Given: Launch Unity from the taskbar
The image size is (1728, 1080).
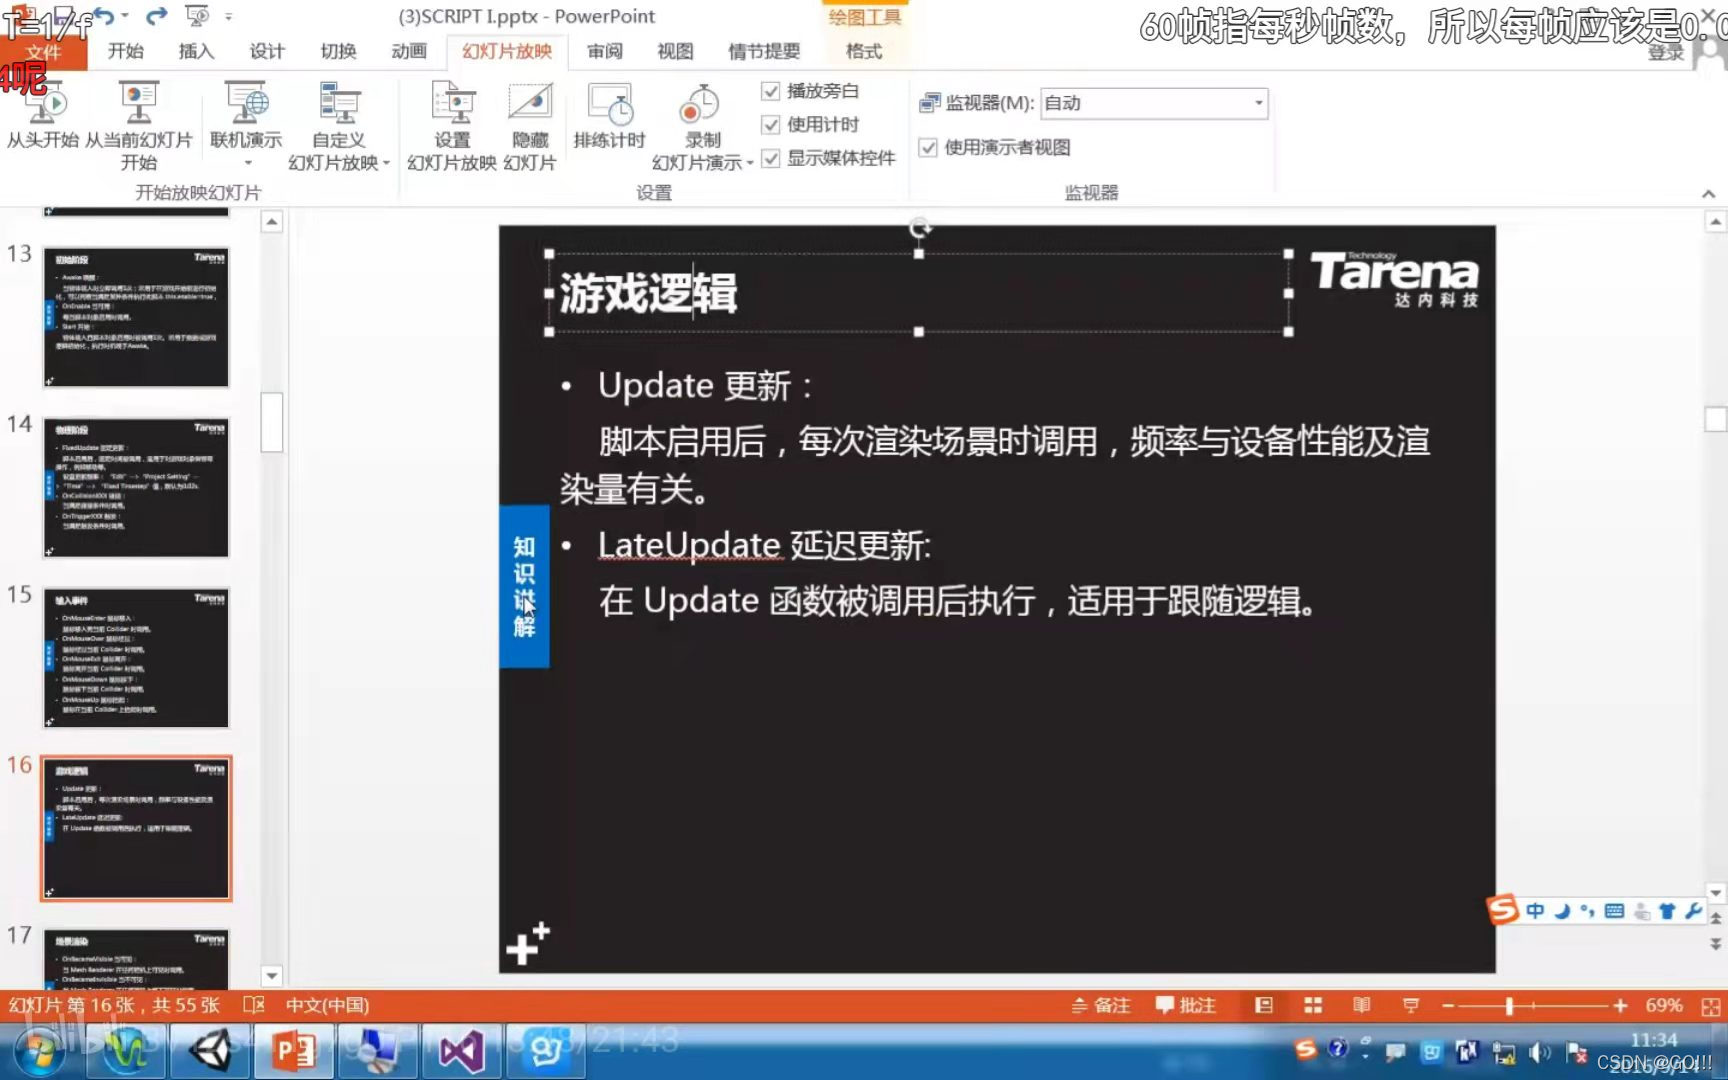Looking at the screenshot, I should (x=209, y=1051).
